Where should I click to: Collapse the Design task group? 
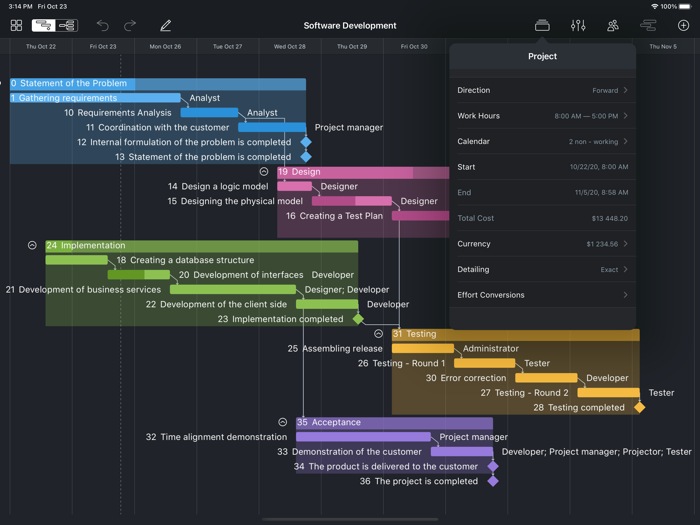(264, 172)
